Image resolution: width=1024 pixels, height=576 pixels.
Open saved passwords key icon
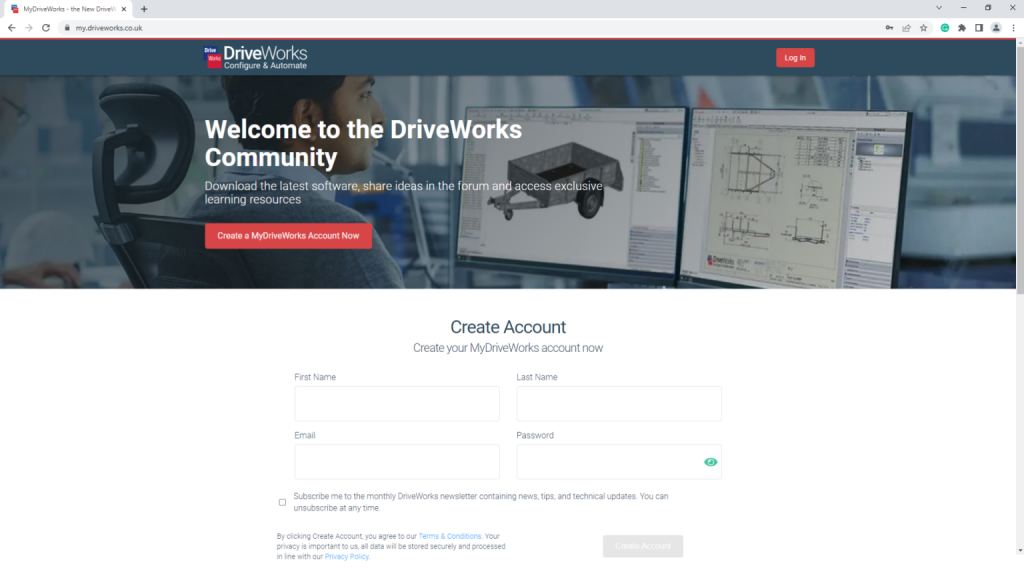[x=889, y=28]
